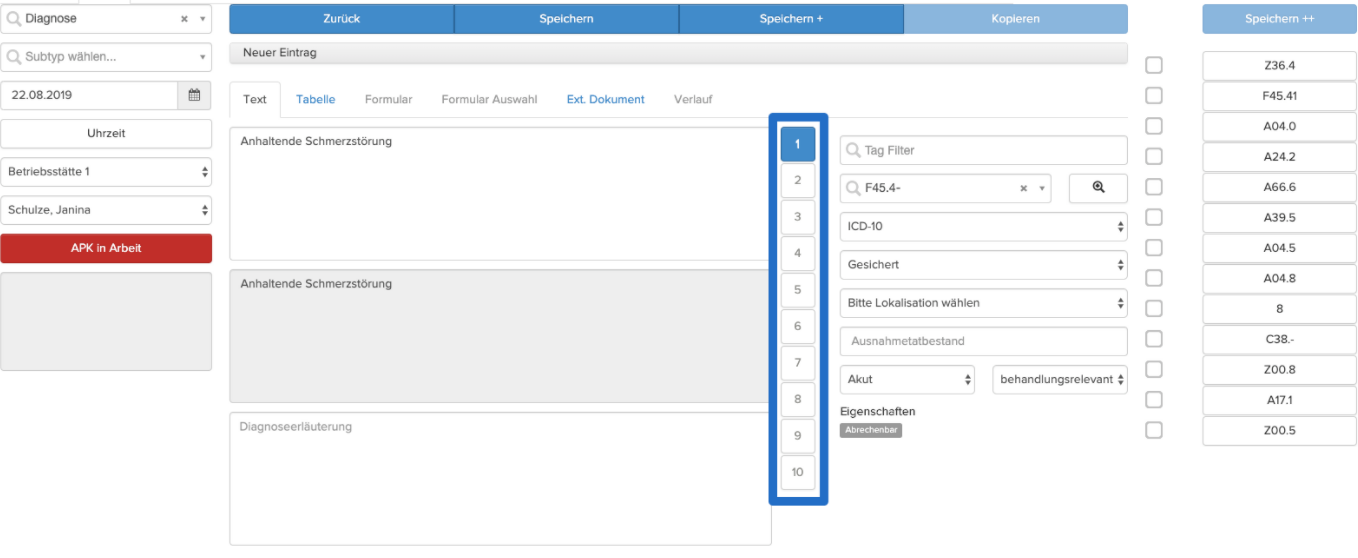Open the Betriebsstätte 1 dropdown
Image resolution: width=1358 pixels, height=558 pixels.
click(106, 172)
